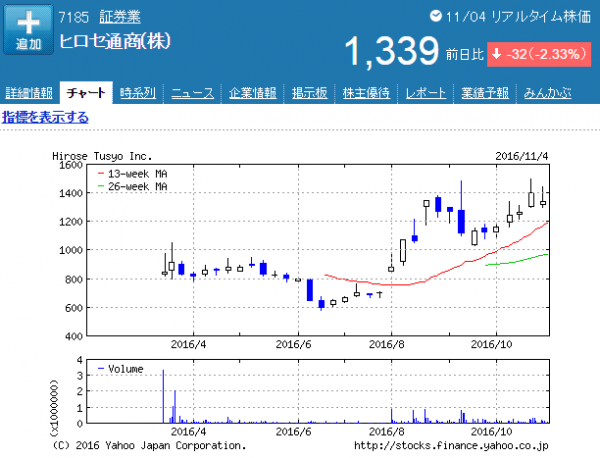Screen dimensions: 600x458
Task: Open the 掲示板 tab
Action: [310, 93]
